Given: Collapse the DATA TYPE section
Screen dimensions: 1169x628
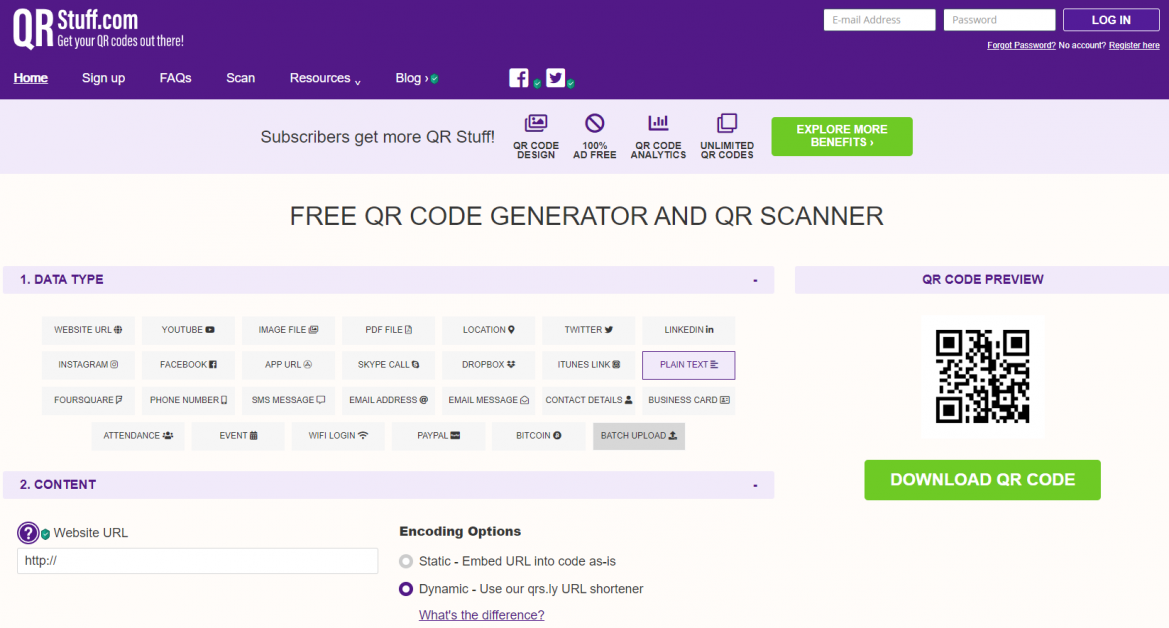Looking at the screenshot, I should click(755, 280).
